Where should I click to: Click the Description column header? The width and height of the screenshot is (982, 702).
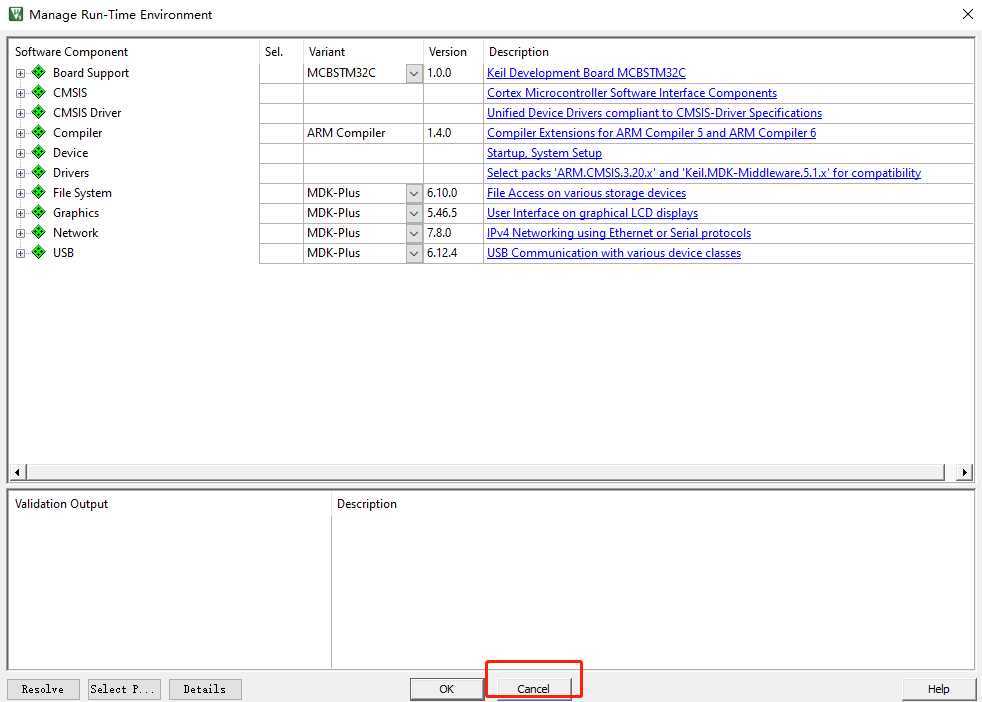[x=519, y=52]
